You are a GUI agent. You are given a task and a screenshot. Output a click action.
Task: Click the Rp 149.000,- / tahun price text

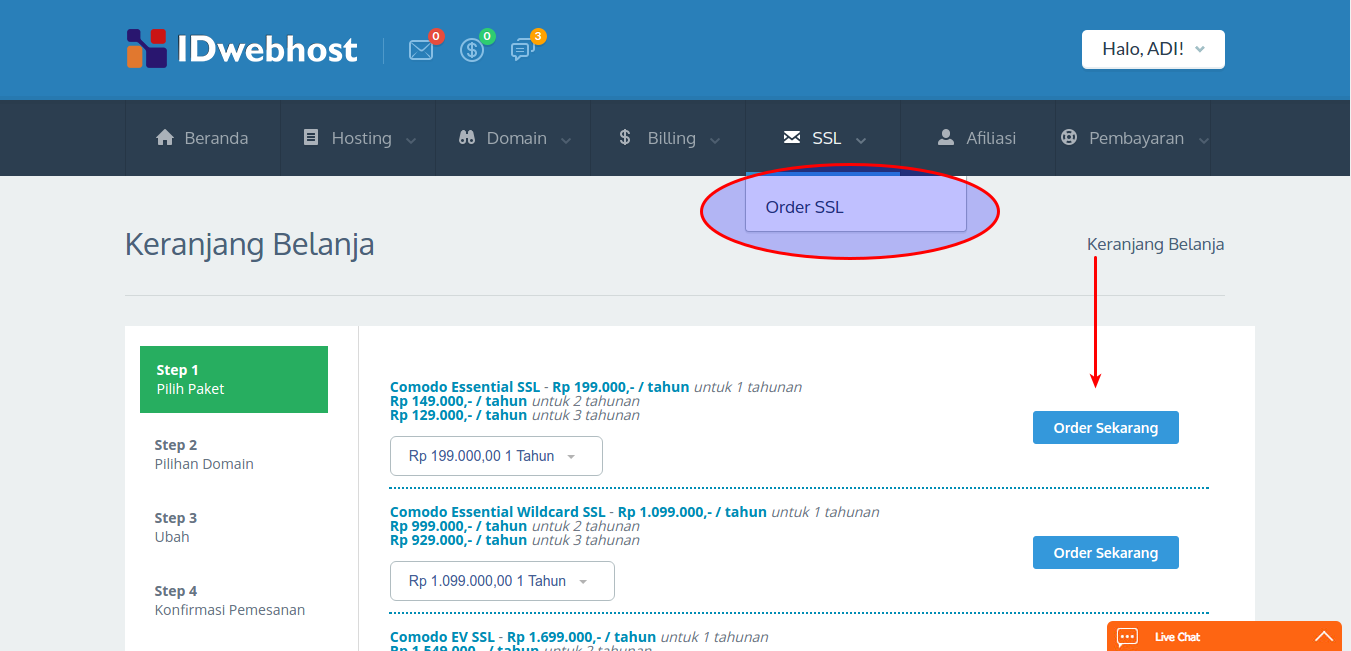coord(458,401)
